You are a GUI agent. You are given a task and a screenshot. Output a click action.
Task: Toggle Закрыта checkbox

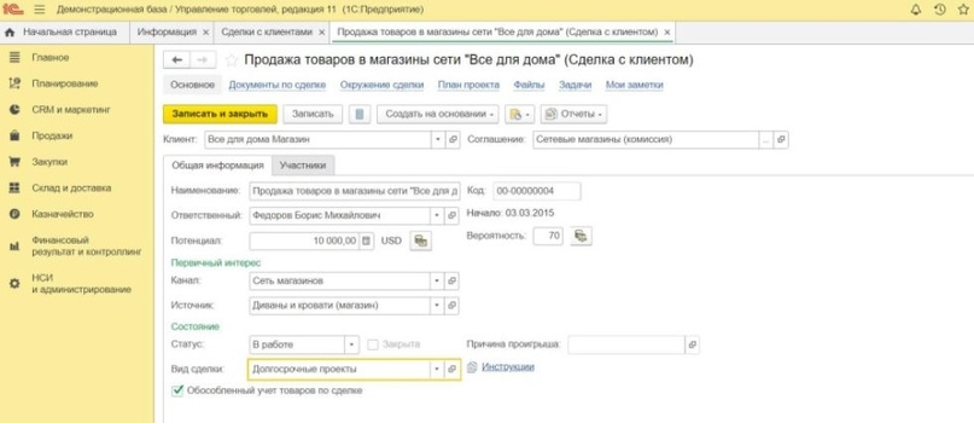pos(373,345)
